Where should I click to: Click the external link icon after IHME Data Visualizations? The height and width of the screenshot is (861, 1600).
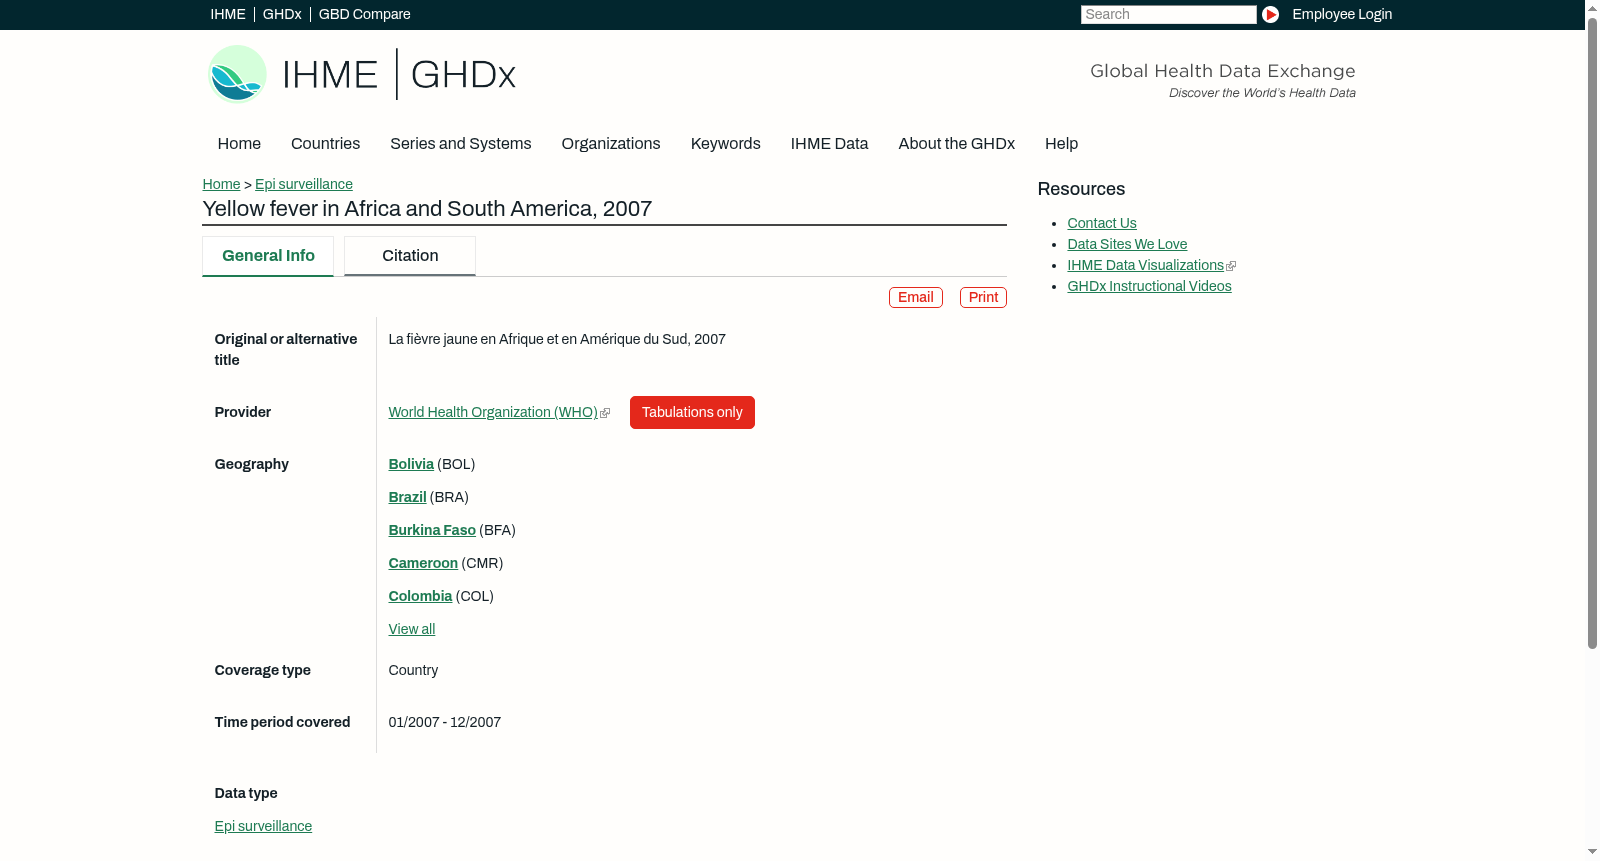(1231, 266)
